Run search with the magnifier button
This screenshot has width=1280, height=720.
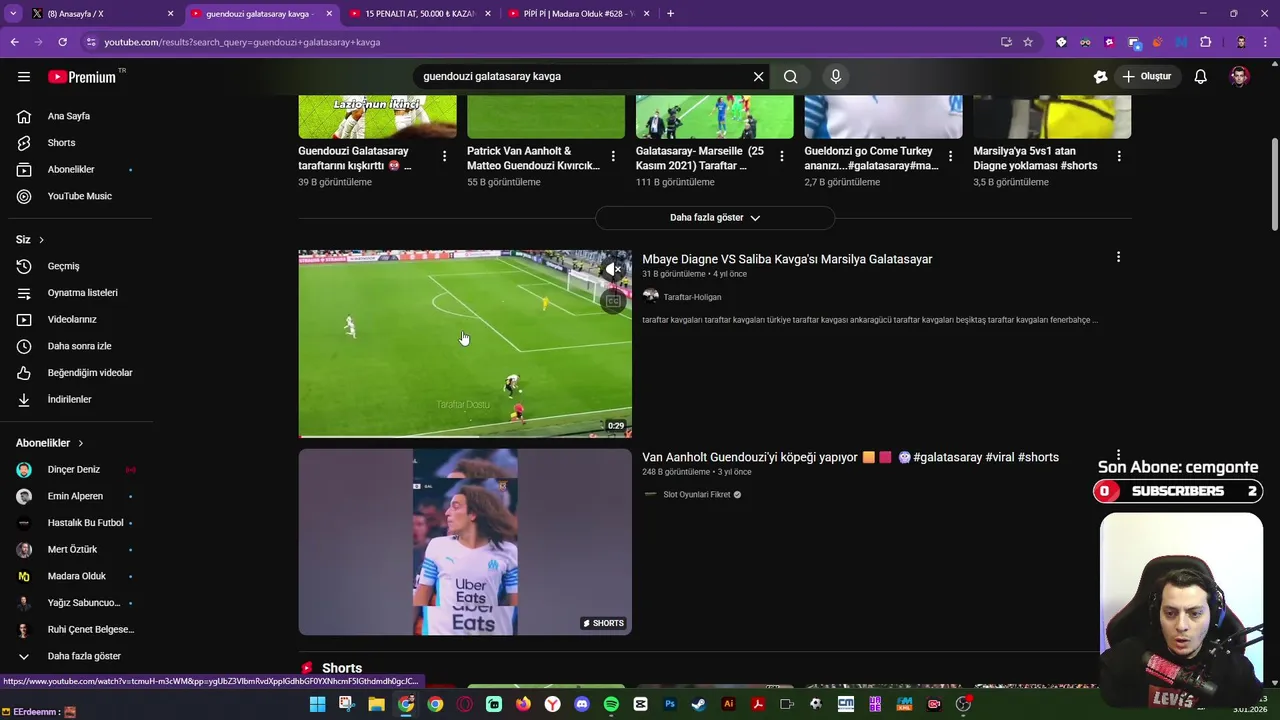point(791,77)
